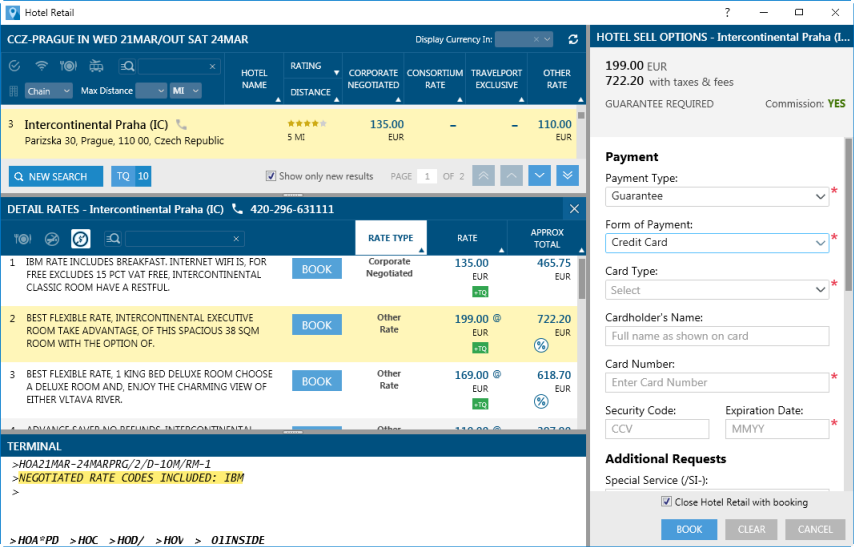Sort by Corporate Negotiated column header
854x547 pixels.
point(372,79)
